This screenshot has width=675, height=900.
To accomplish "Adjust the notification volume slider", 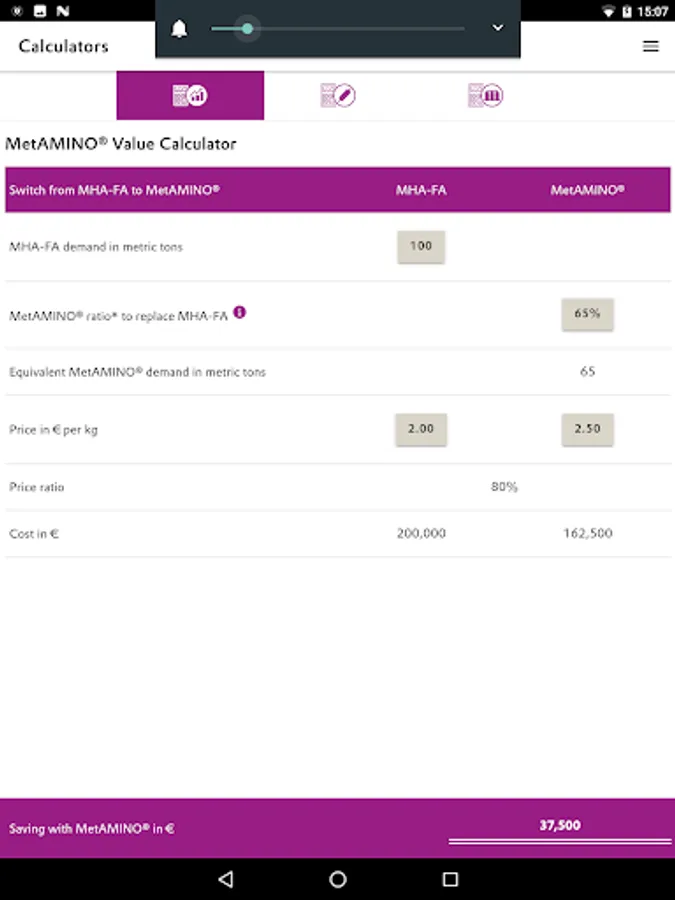I will point(247,29).
